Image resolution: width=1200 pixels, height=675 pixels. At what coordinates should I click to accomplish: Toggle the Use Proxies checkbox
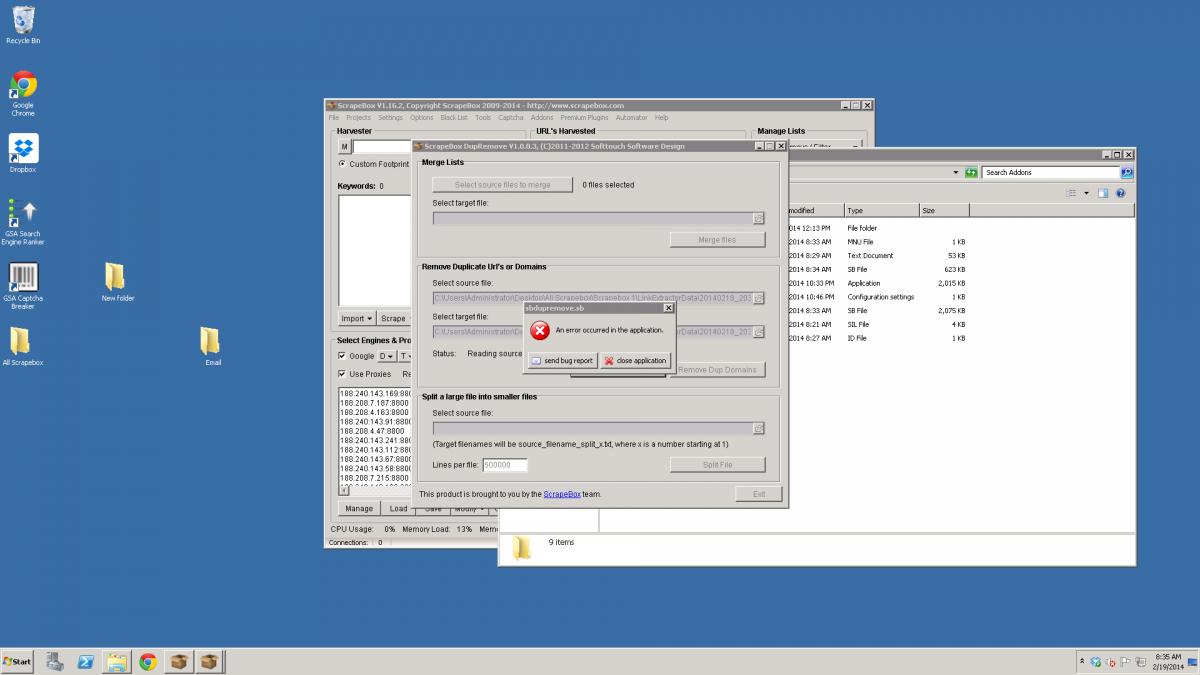click(x=342, y=374)
